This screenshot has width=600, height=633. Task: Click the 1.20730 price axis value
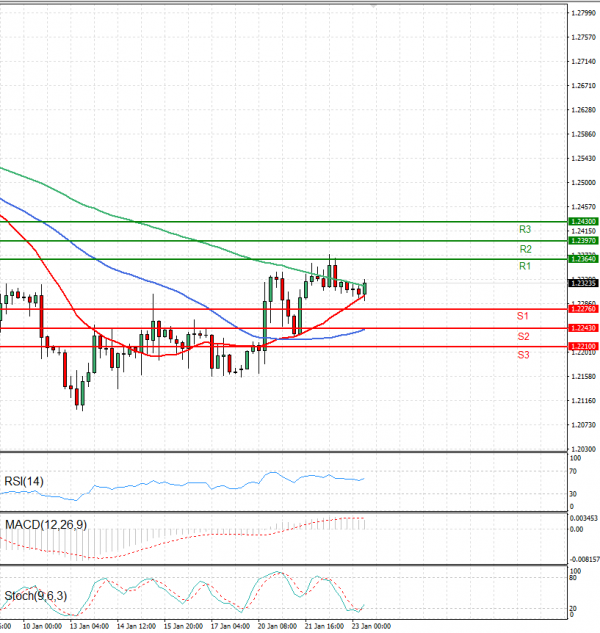tap(583, 425)
